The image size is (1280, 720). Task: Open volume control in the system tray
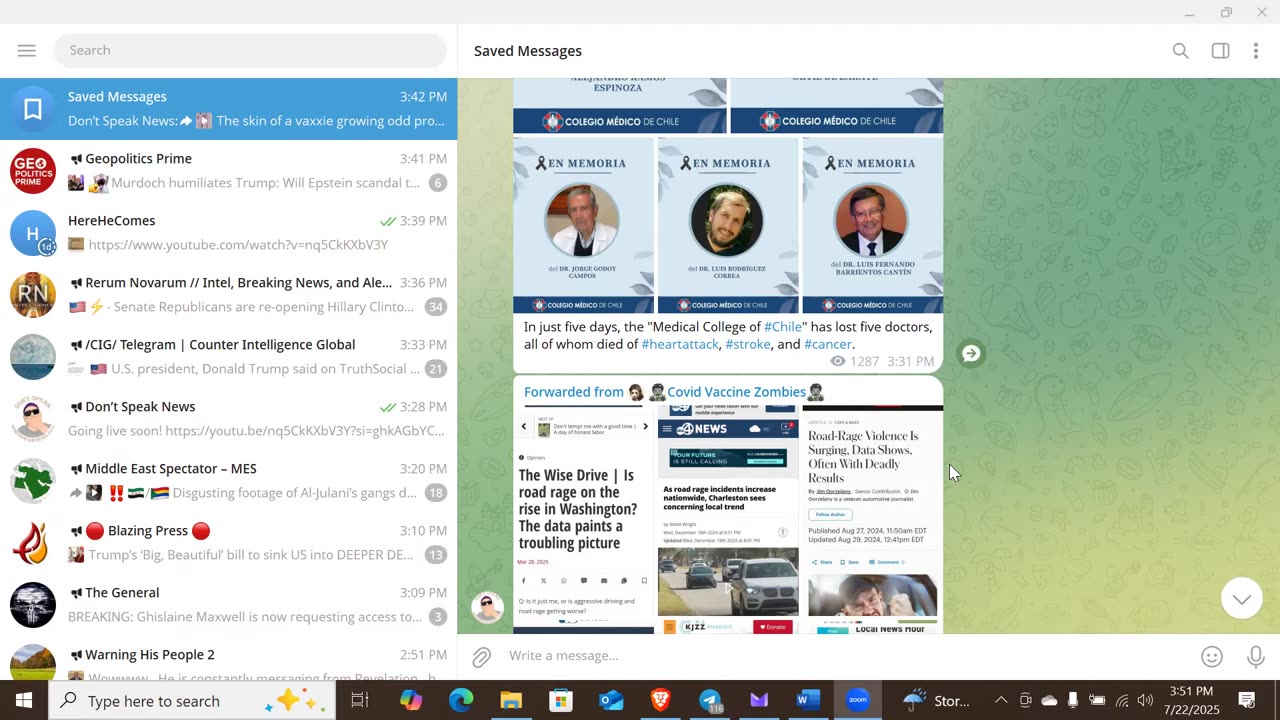tap(1145, 700)
